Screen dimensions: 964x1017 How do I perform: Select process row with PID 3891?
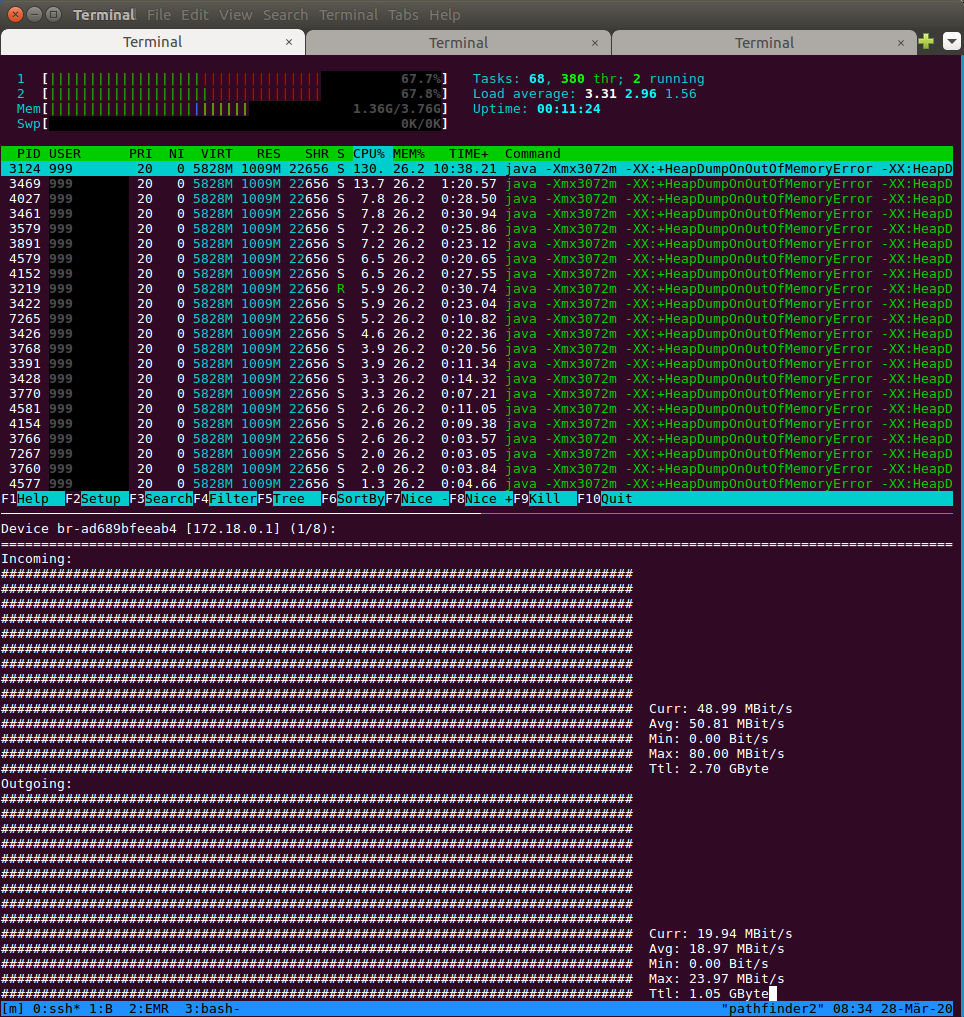[x=477, y=244]
